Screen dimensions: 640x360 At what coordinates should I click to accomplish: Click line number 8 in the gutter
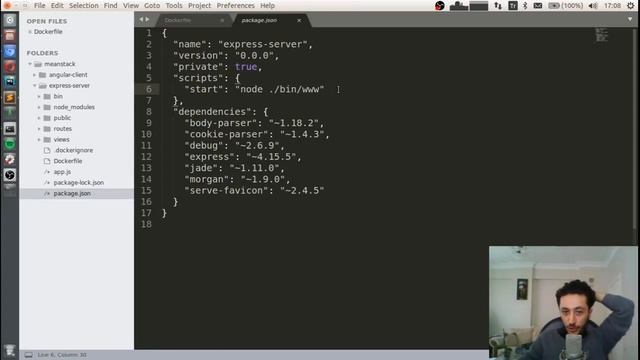pyautogui.click(x=149, y=112)
